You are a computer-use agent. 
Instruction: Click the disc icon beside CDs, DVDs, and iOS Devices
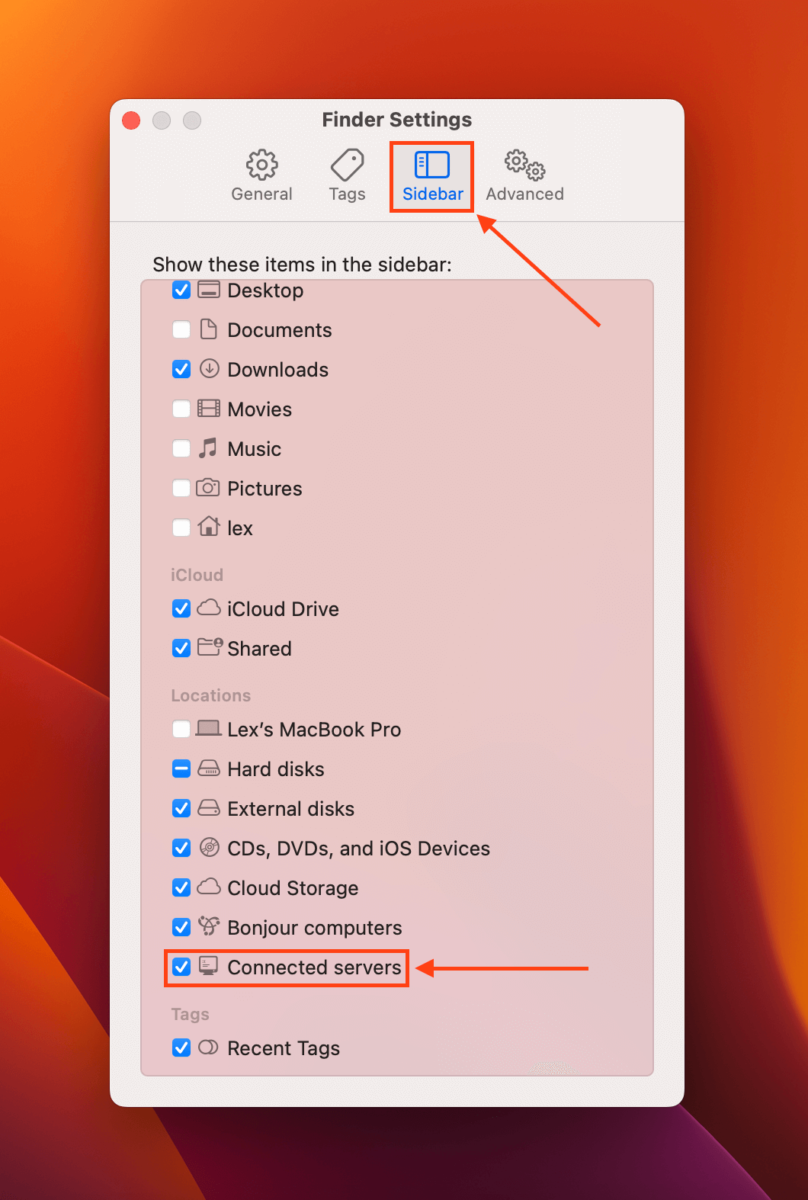209,848
